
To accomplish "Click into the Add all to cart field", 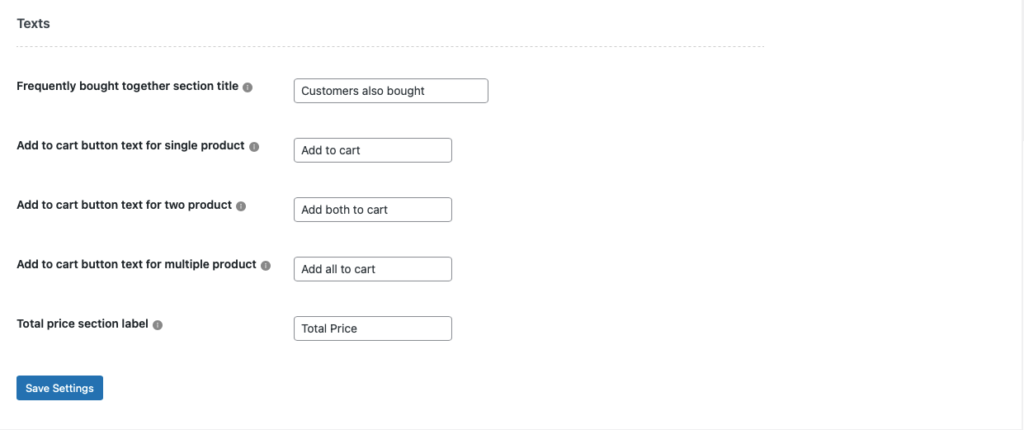I will (x=372, y=269).
